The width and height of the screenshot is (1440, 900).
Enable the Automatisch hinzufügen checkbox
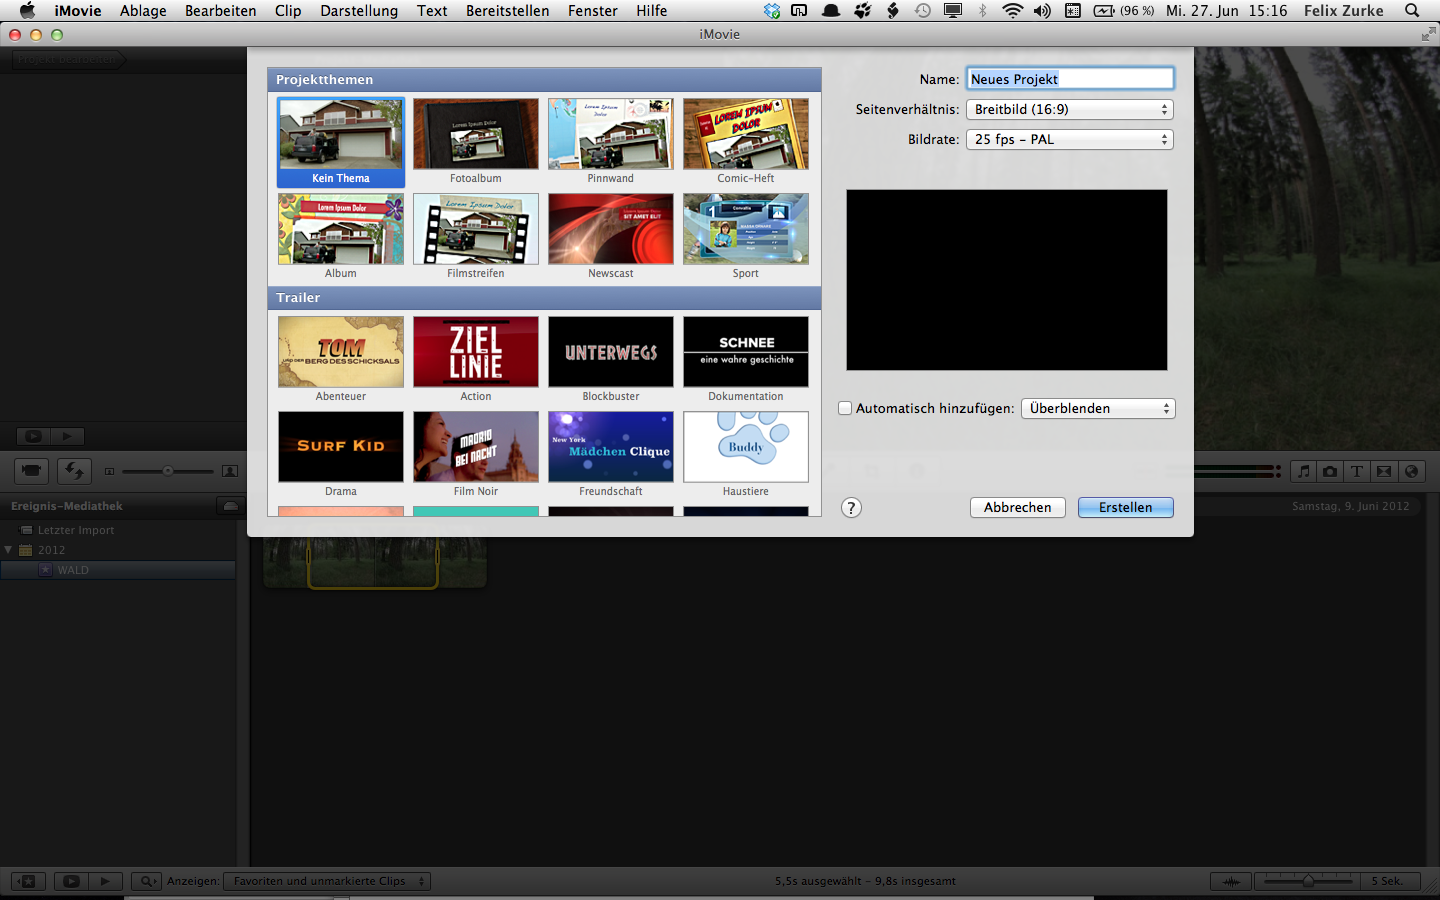pos(845,408)
